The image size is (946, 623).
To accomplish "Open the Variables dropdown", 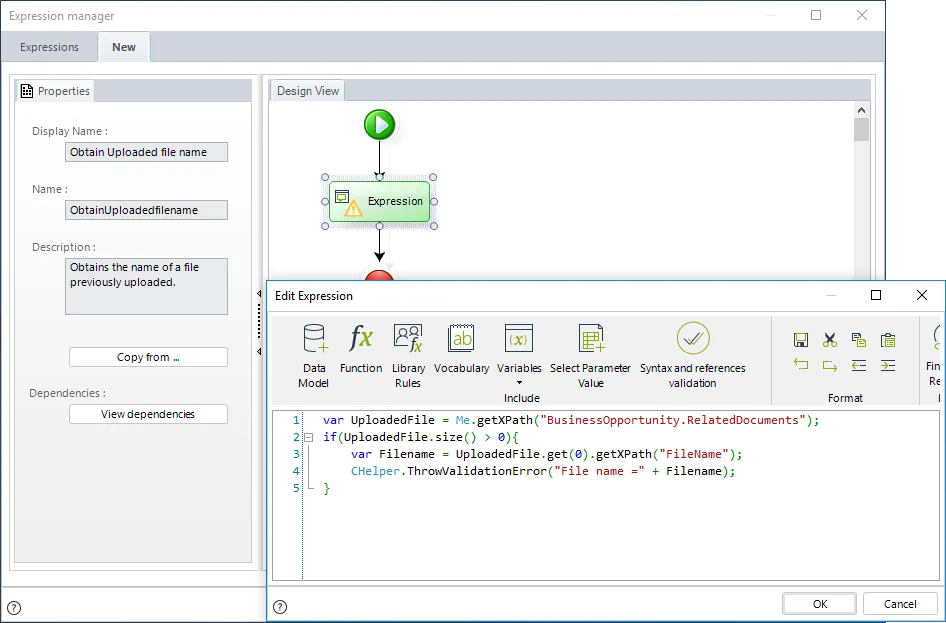I will (x=519, y=355).
